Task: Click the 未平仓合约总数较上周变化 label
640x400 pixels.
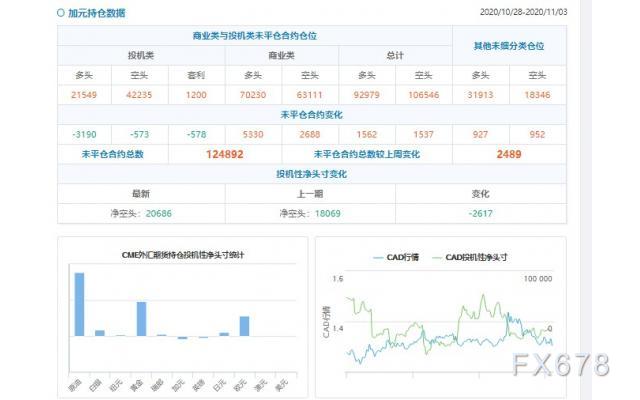Action: coord(367,154)
